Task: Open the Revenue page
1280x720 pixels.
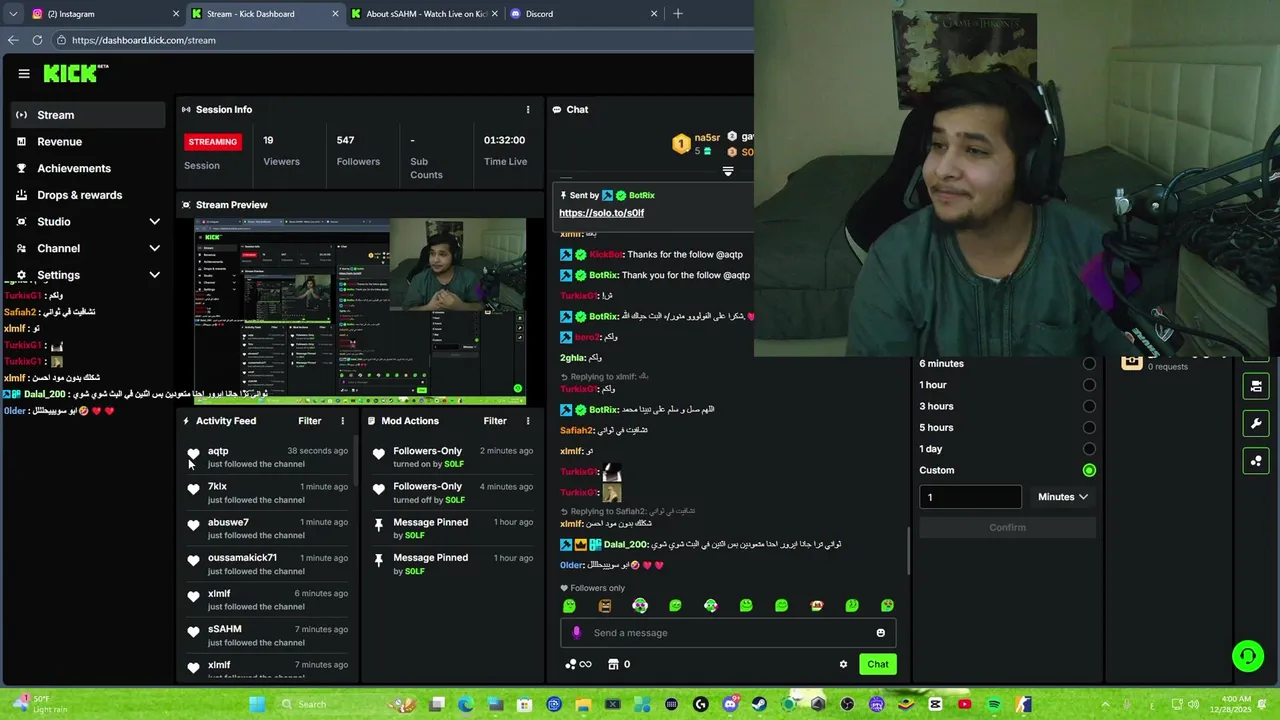Action: 89,142
